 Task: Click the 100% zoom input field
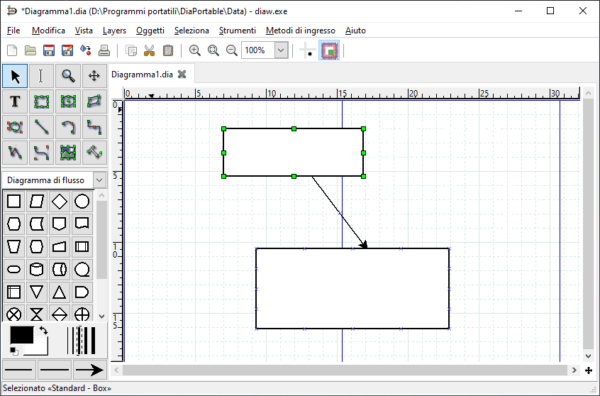[x=258, y=51]
